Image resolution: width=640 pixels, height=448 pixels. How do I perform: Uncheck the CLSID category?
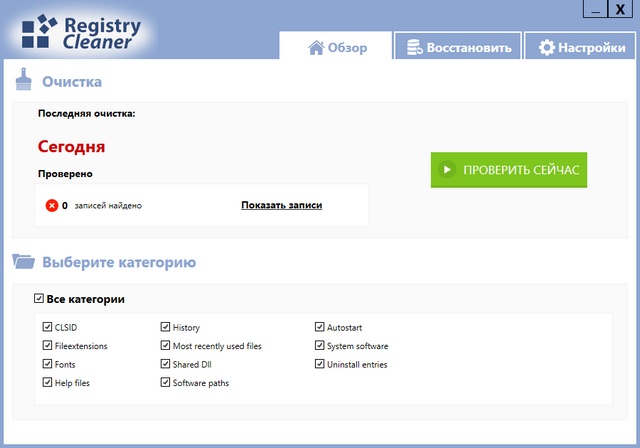pyautogui.click(x=47, y=327)
